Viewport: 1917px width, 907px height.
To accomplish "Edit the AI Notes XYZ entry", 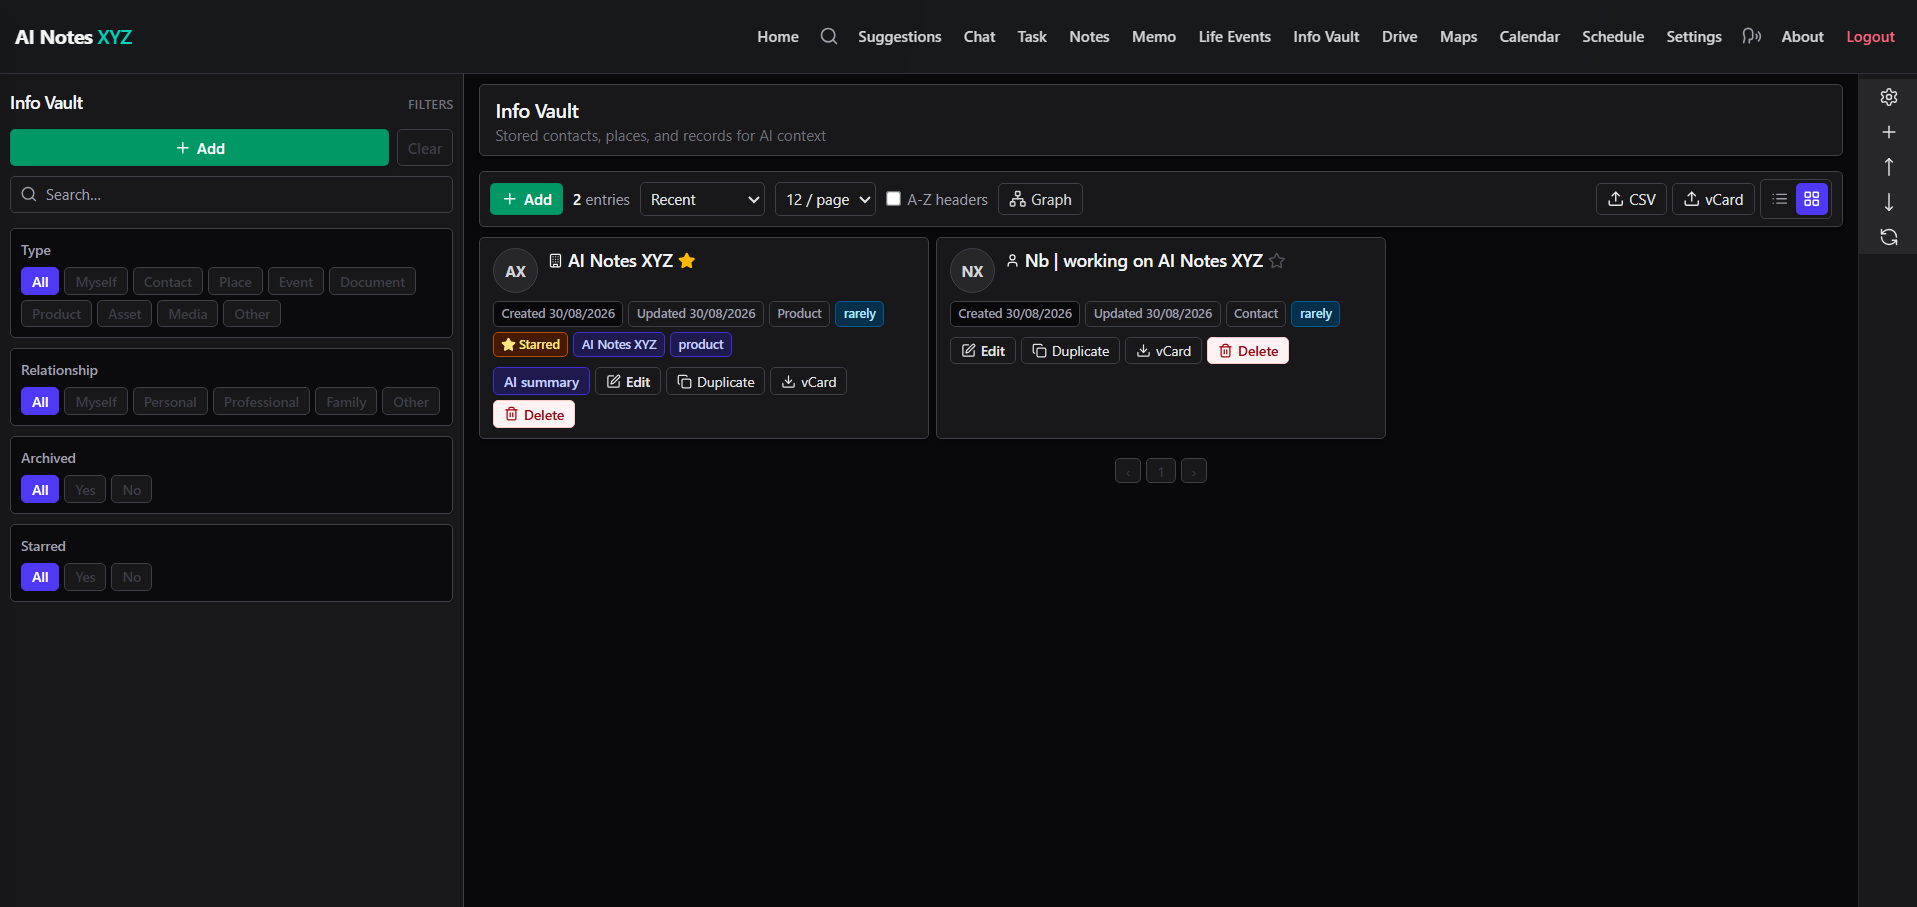I will 628,382.
